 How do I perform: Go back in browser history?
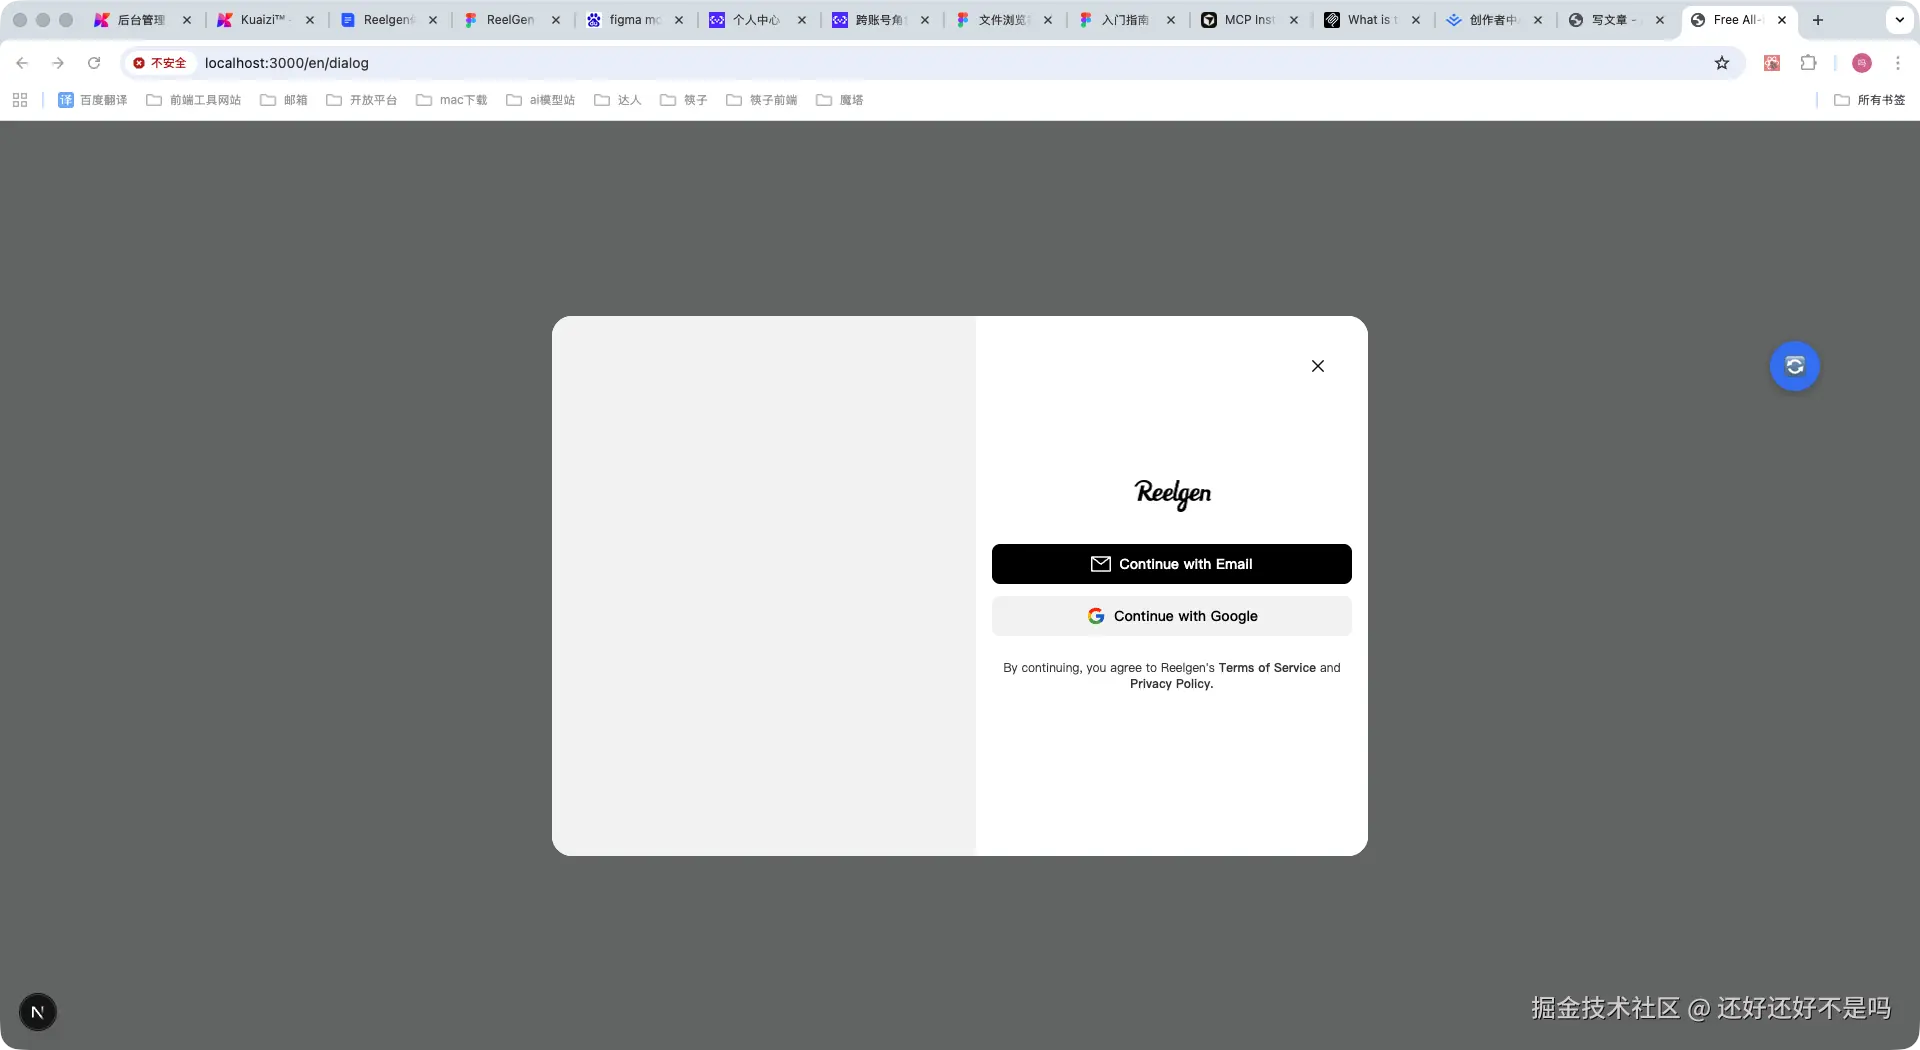[x=22, y=63]
